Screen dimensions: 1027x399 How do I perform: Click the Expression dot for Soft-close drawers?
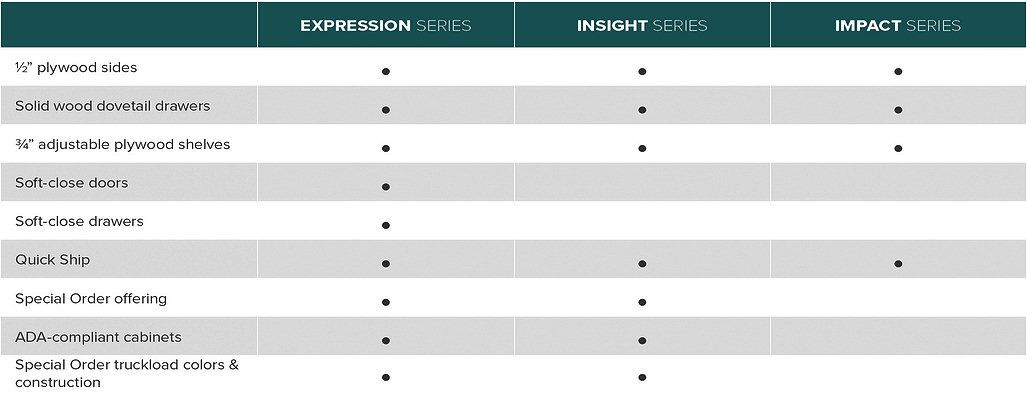coord(386,225)
